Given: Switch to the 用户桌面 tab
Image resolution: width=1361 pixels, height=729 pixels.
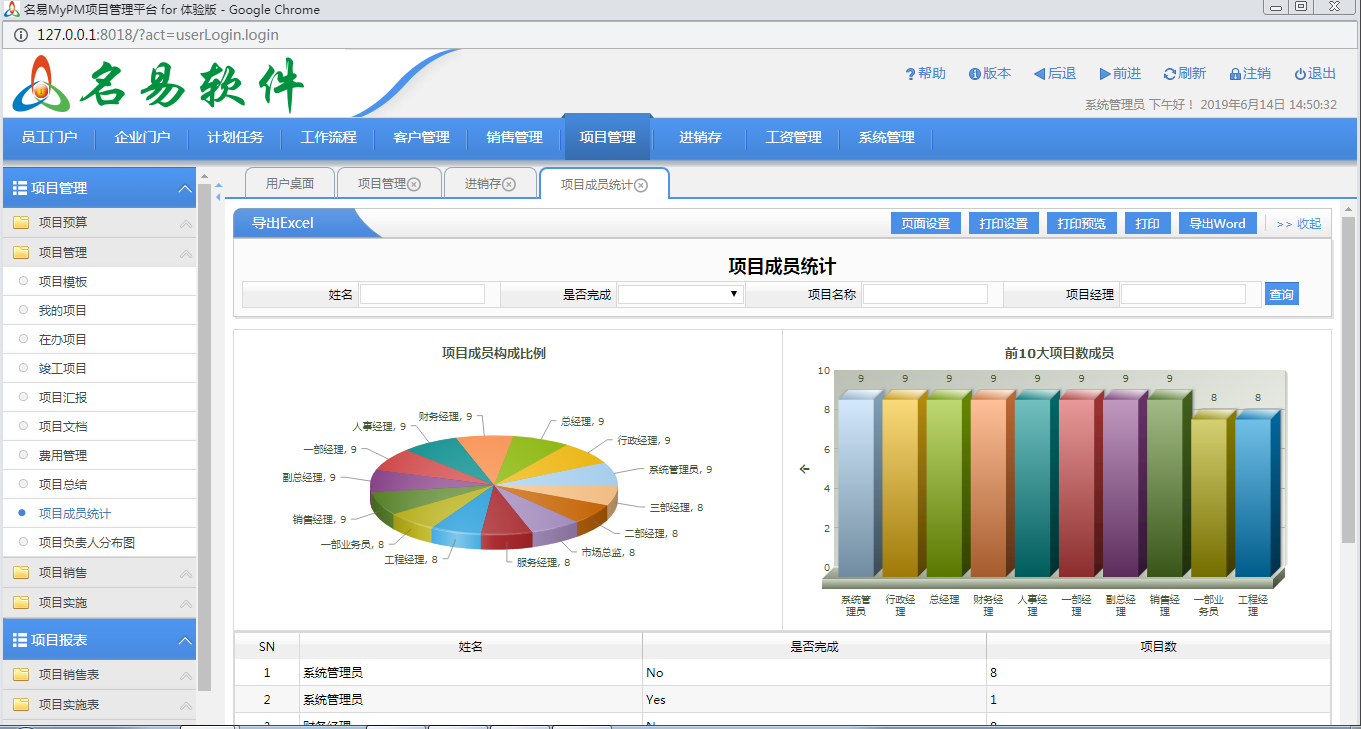Looking at the screenshot, I should (x=290, y=184).
